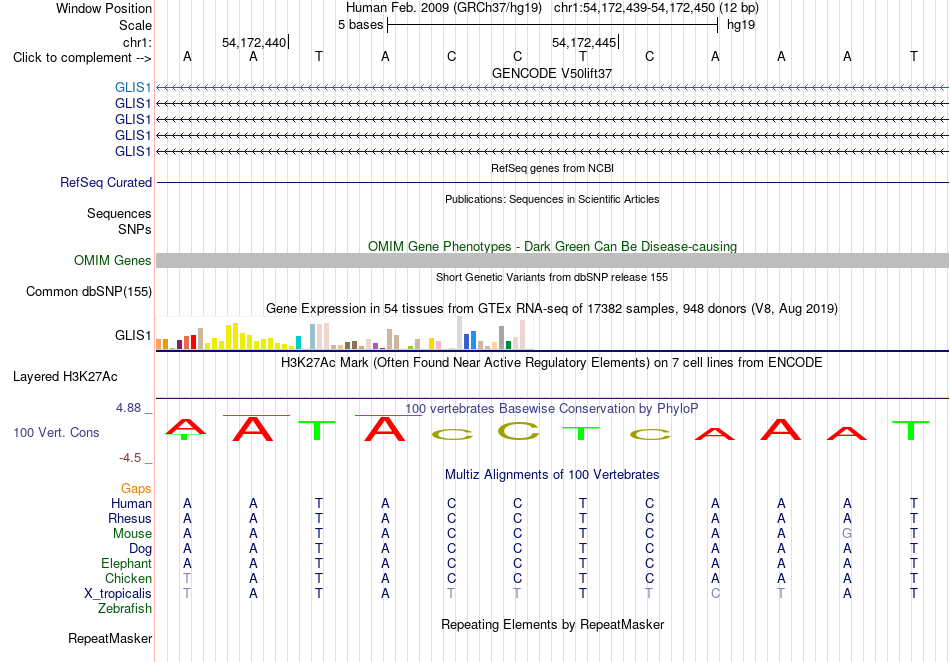950x662 pixels.
Task: Open the GTEx Gene Expression track title
Action: pyautogui.click(x=552, y=309)
